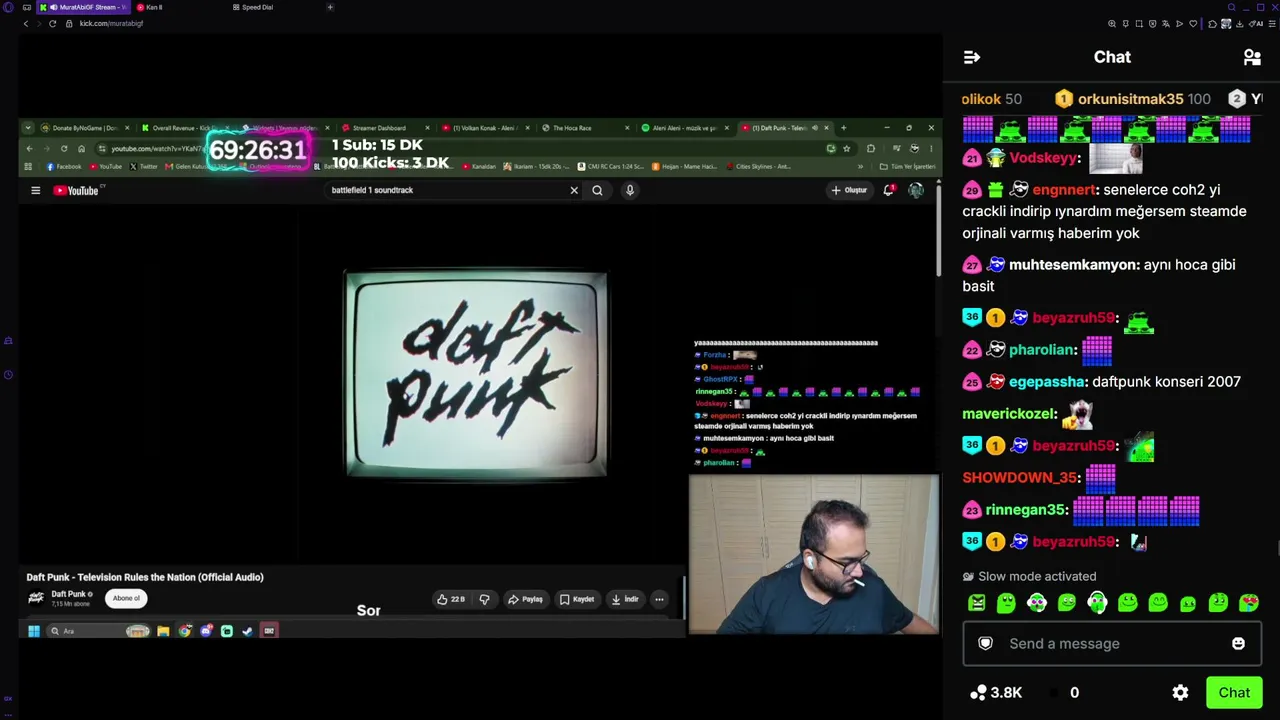The width and height of the screenshot is (1280, 720).
Task: Open username SHOWDOWN_35 in chat
Action: coord(1019,477)
